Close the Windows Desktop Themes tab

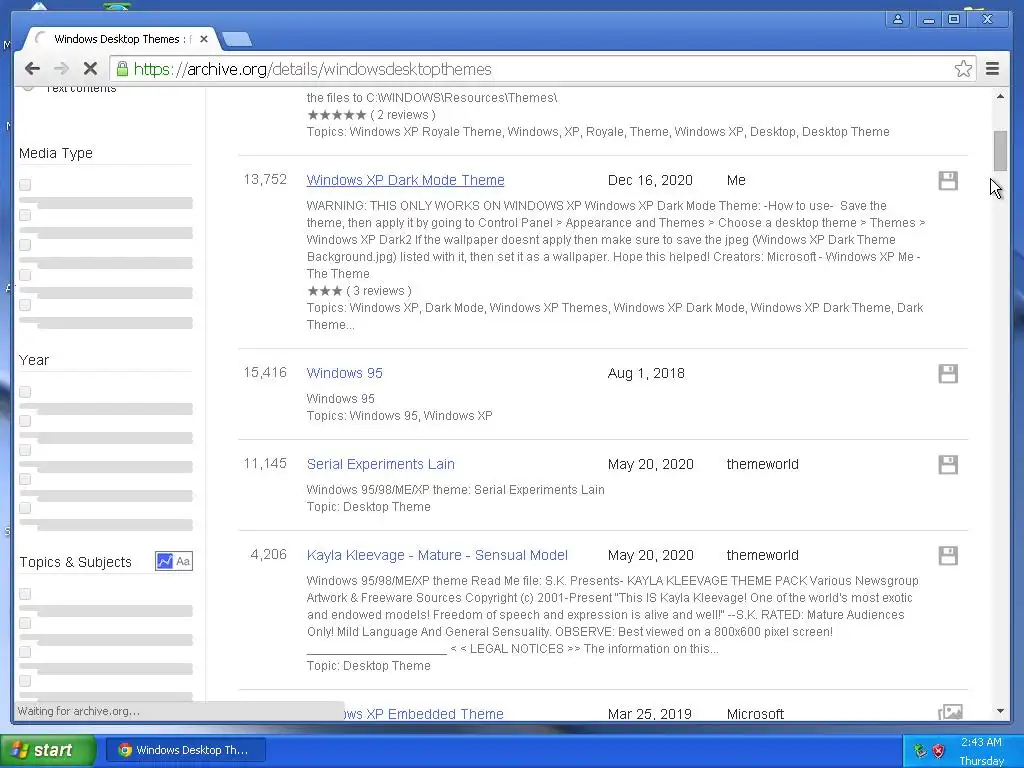(204, 39)
